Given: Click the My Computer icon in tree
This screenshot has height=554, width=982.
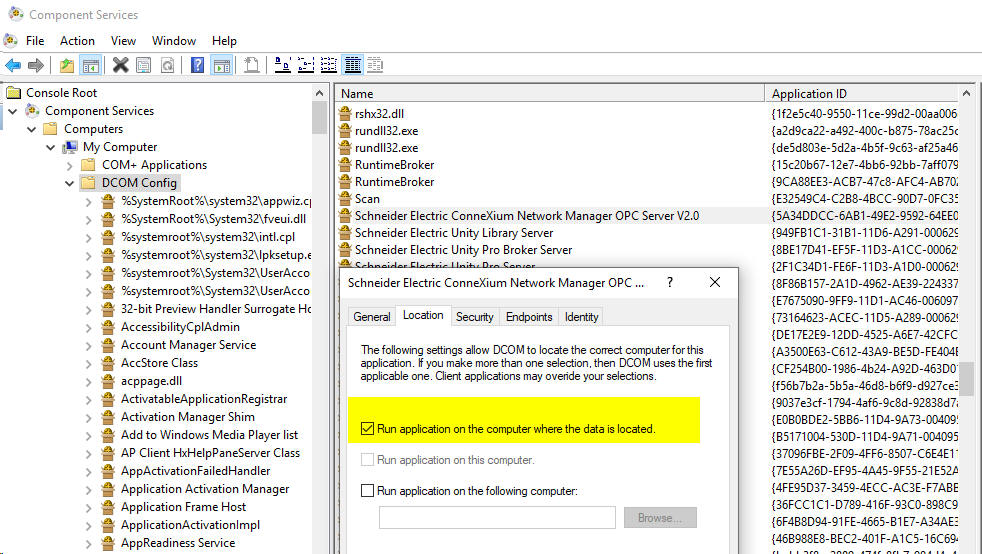Looking at the screenshot, I should click(x=70, y=147).
